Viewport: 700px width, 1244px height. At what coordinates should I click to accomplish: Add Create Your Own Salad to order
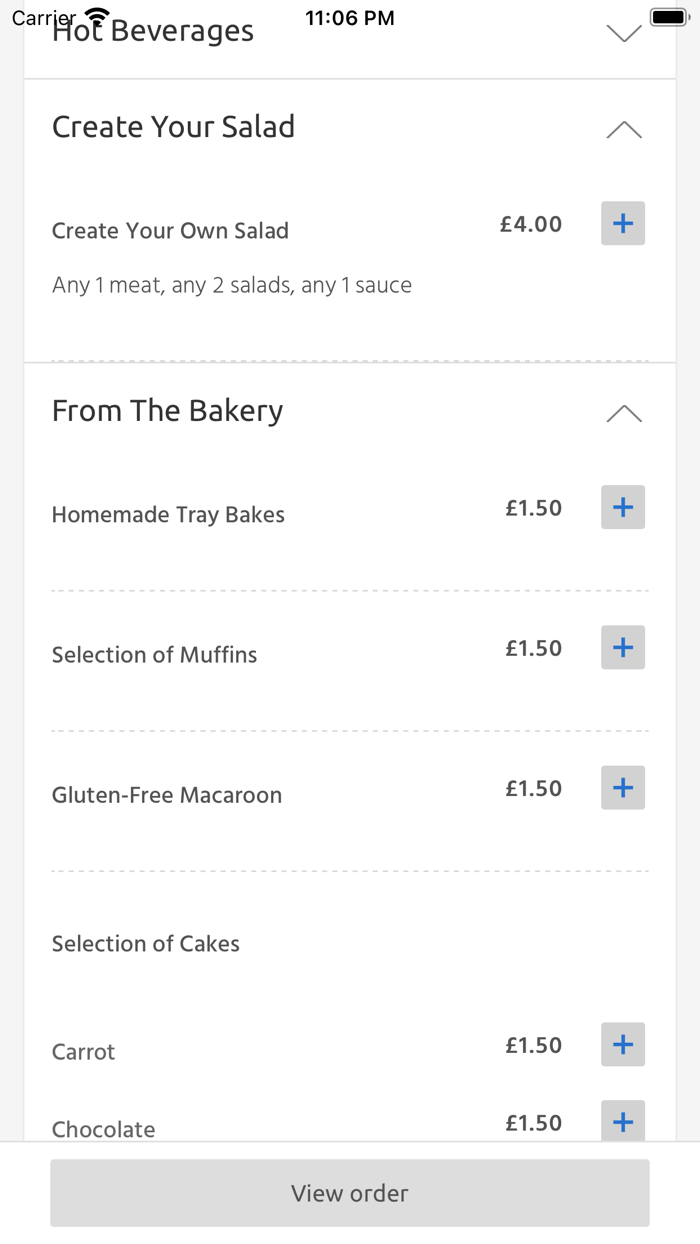[623, 223]
